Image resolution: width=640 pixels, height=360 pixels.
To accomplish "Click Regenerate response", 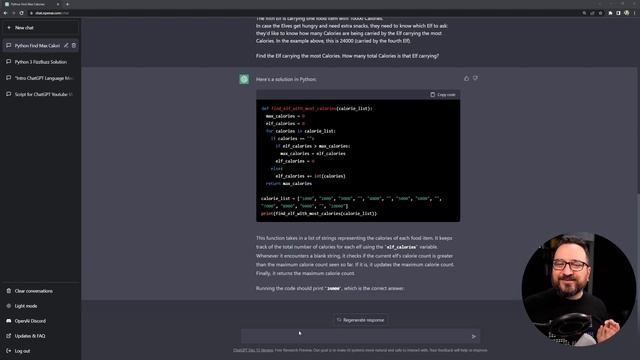I will 360,320.
